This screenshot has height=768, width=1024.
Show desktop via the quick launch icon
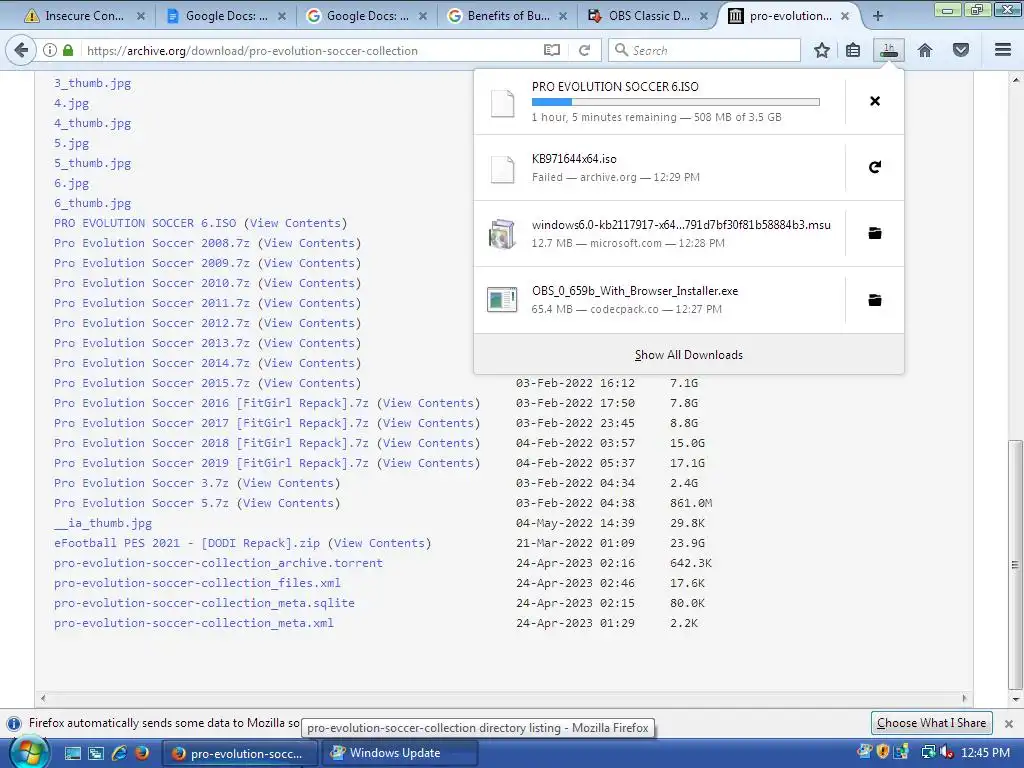(x=72, y=753)
